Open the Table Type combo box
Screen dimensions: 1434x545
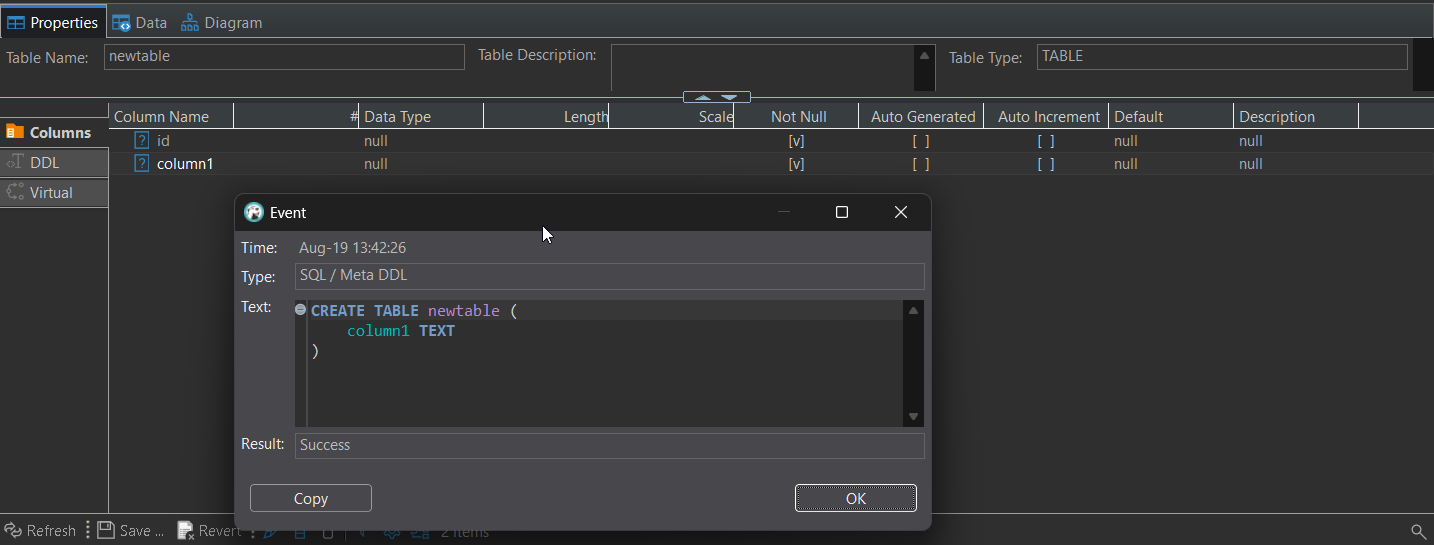1222,57
